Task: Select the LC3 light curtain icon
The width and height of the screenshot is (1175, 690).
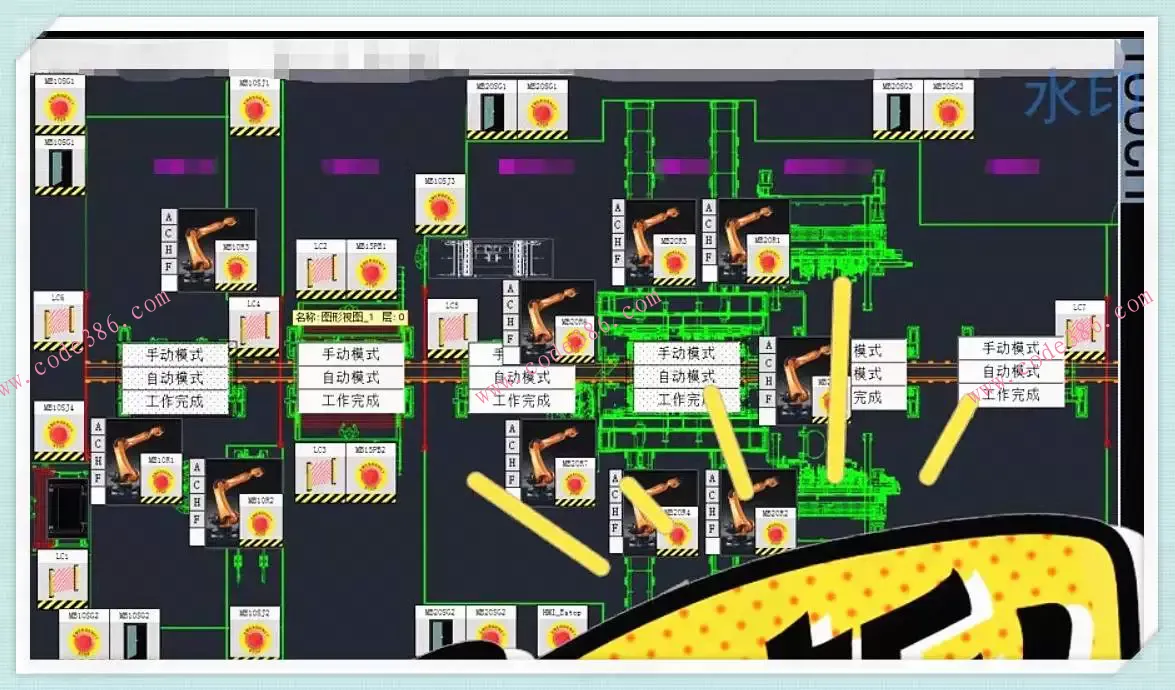Action: (320, 473)
